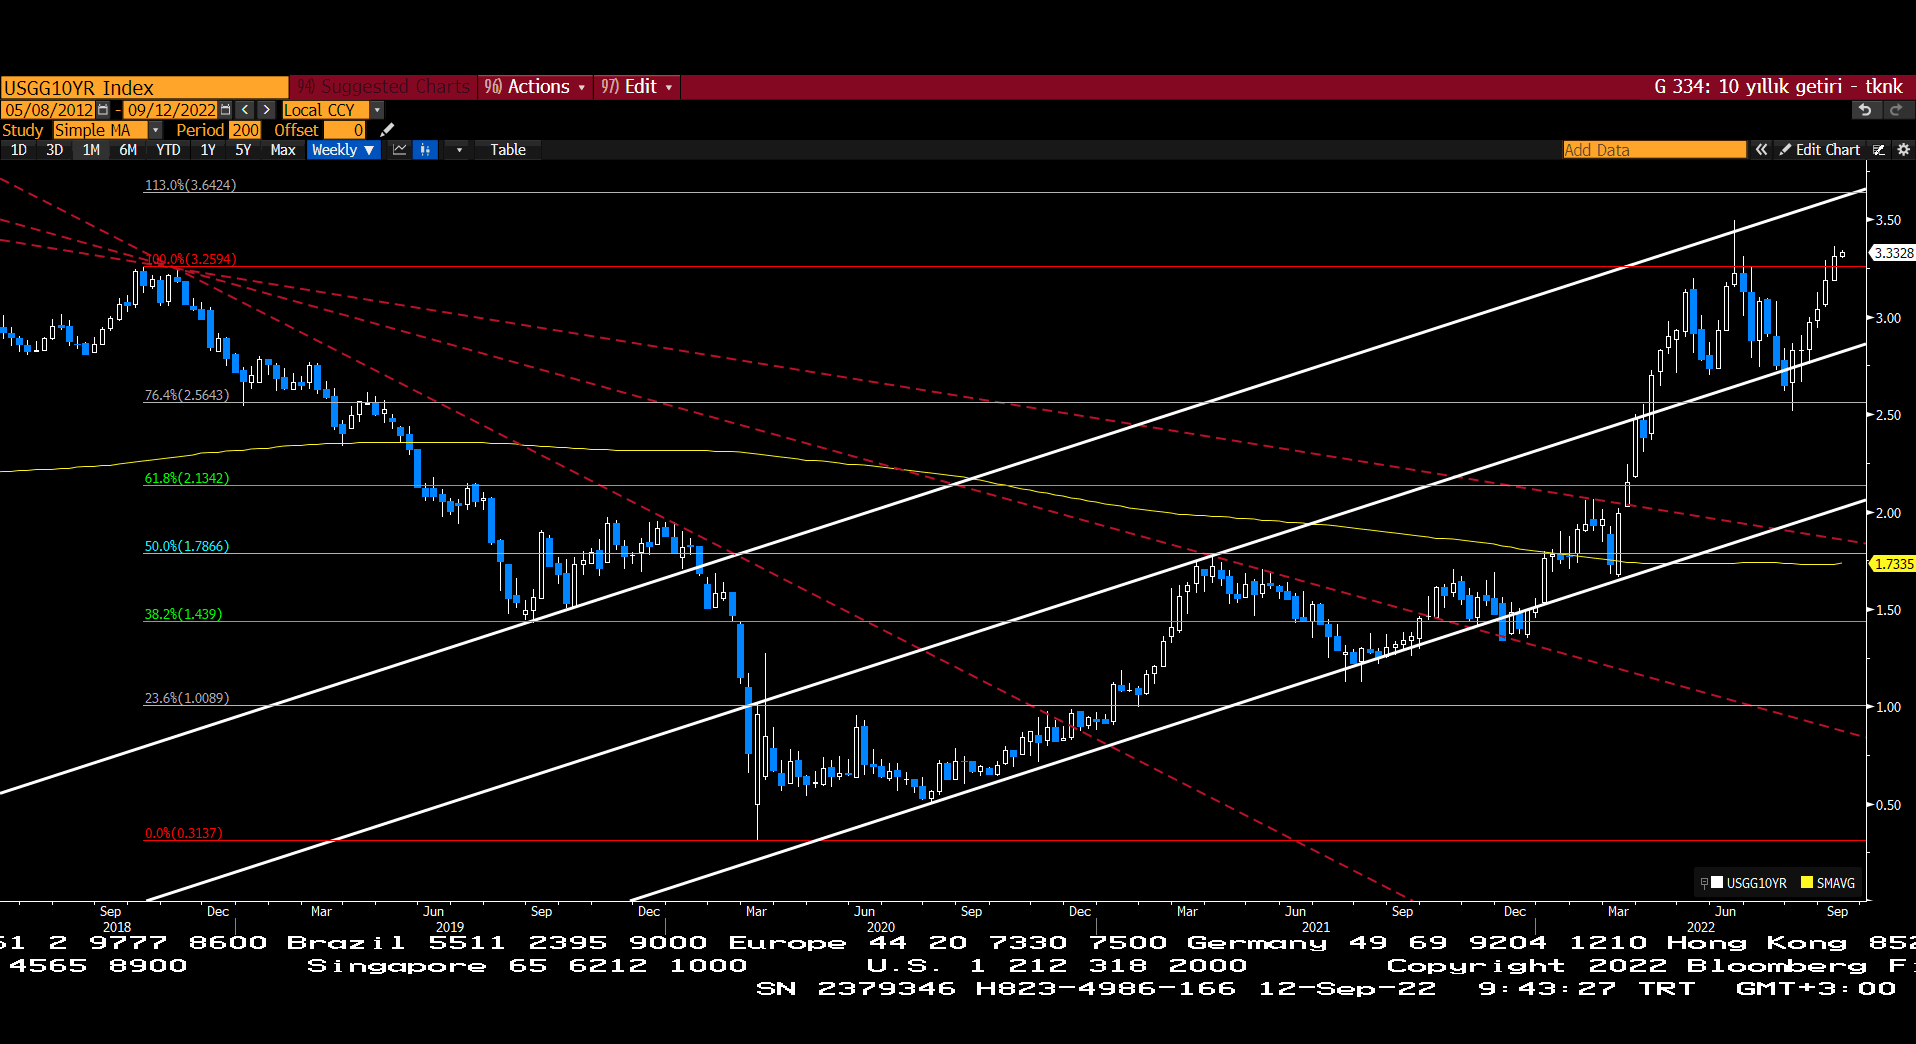The width and height of the screenshot is (1916, 1044).
Task: Click the end date 09/12/2022 field
Action: point(171,110)
